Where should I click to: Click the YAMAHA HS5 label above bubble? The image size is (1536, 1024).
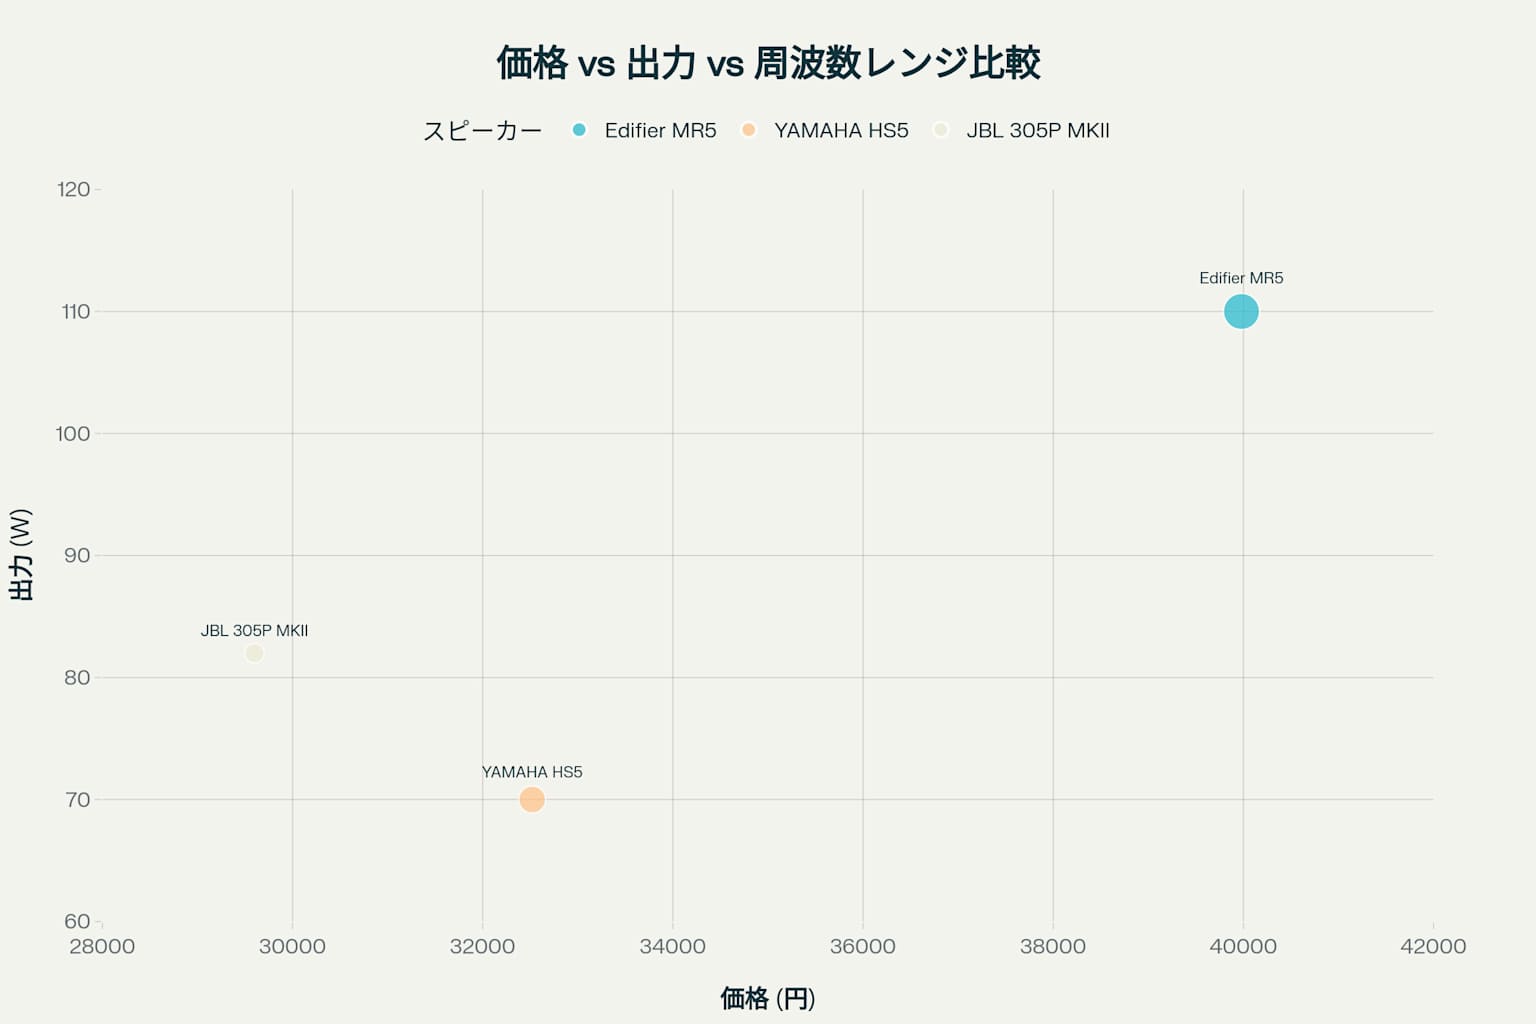532,772
